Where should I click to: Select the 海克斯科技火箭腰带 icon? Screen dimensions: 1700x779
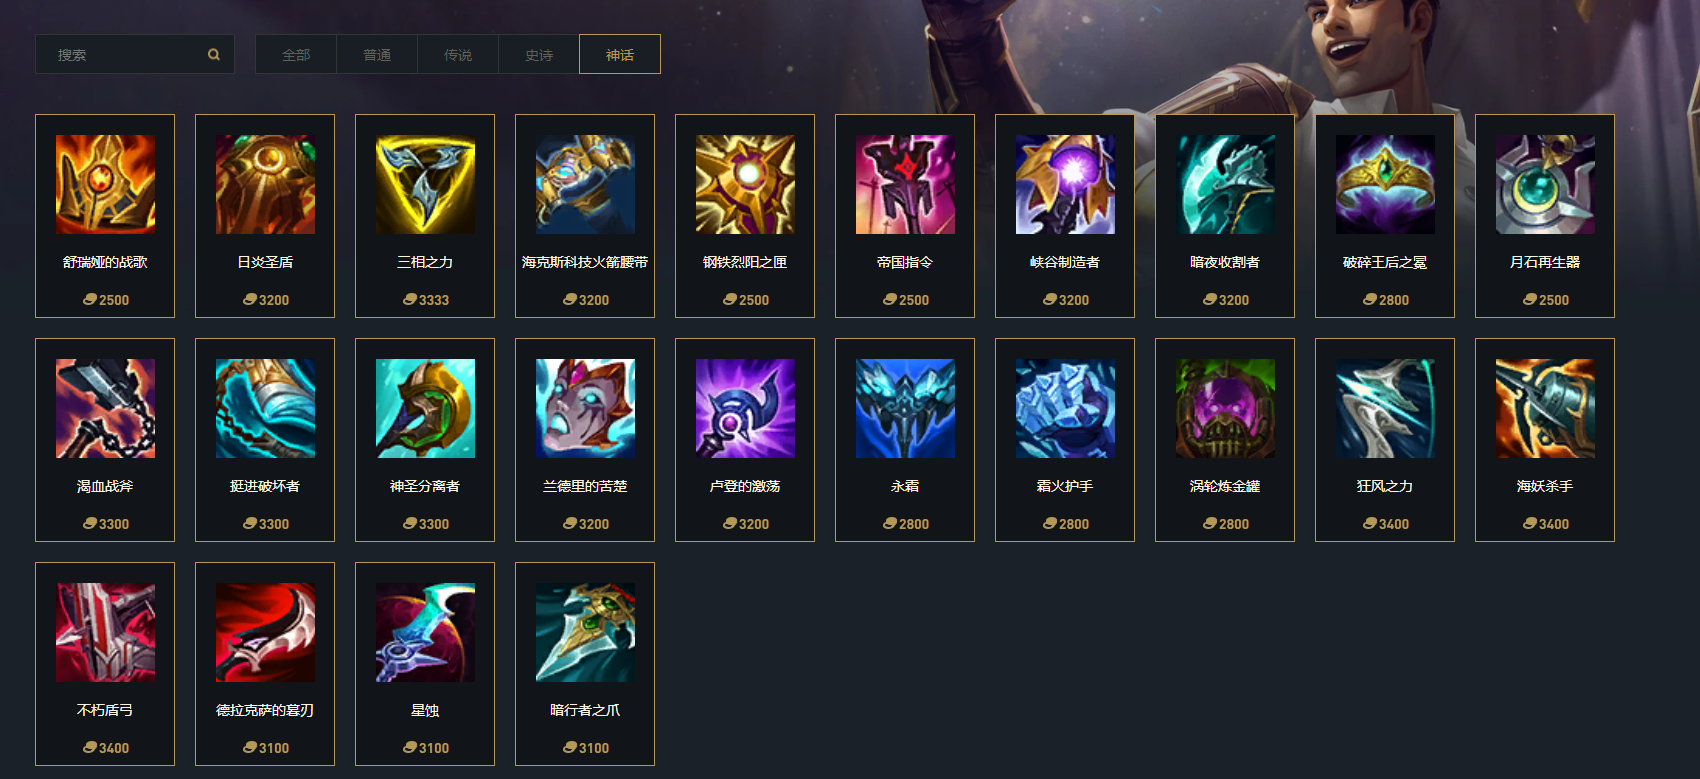pos(585,185)
